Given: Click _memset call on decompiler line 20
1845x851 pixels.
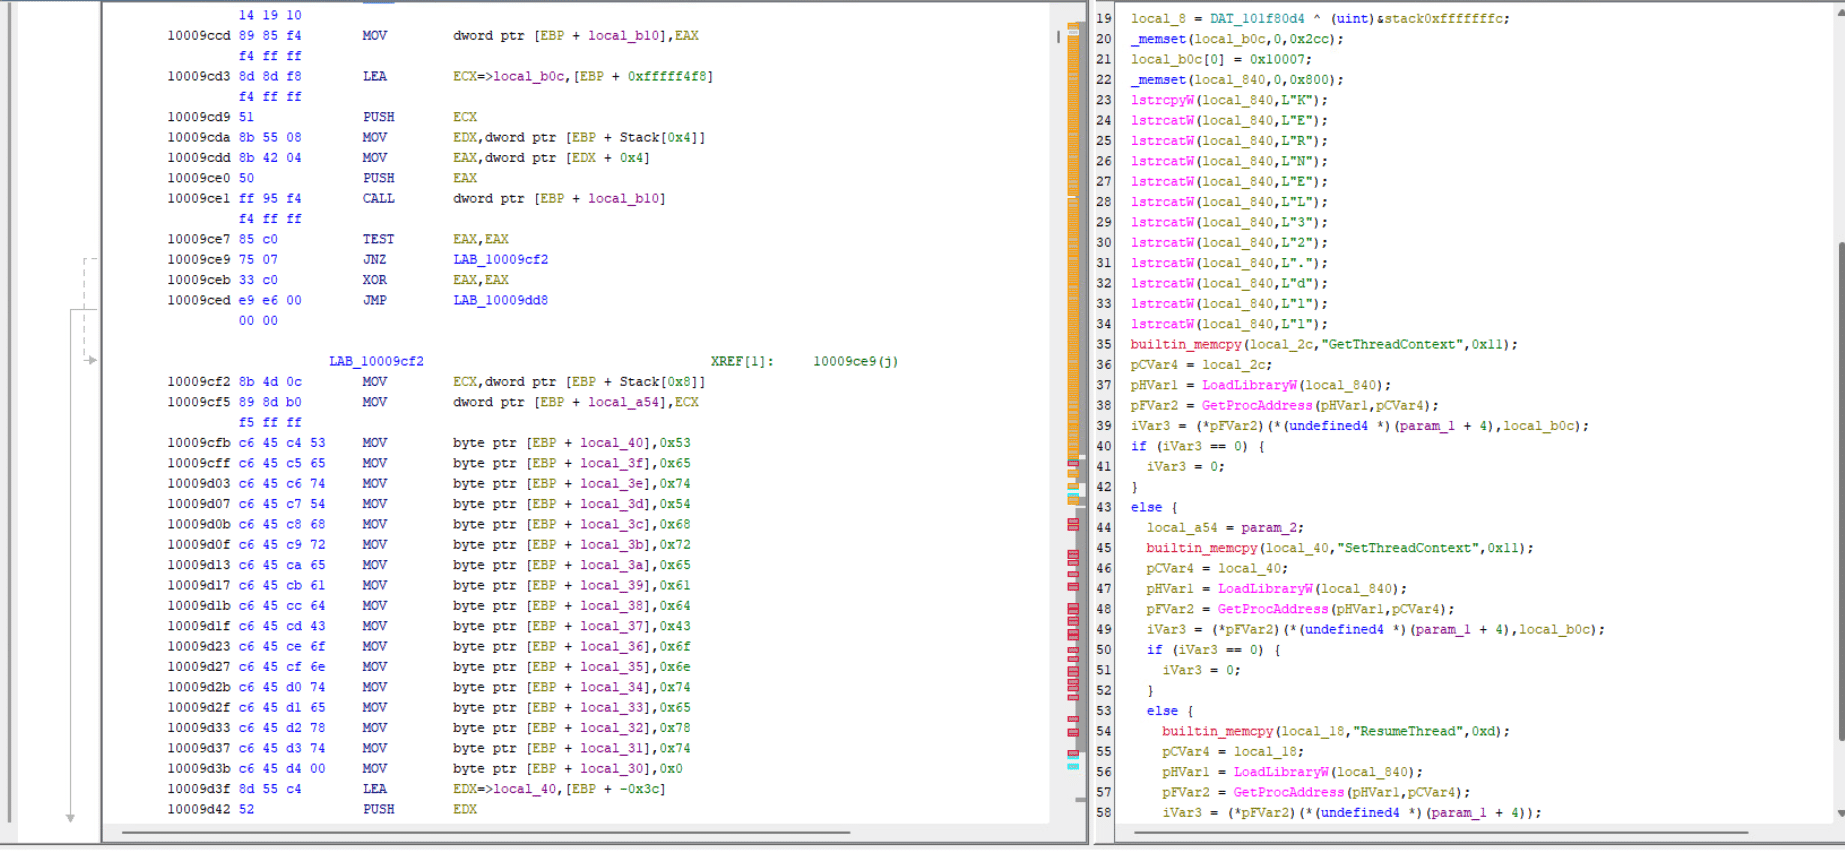Looking at the screenshot, I should pyautogui.click(x=1158, y=39).
